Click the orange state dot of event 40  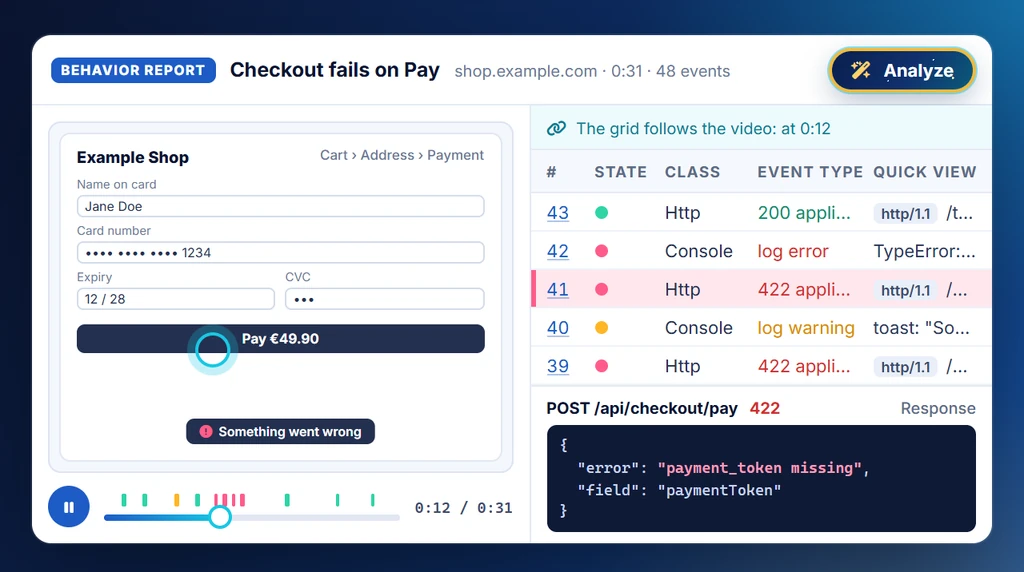(x=601, y=328)
